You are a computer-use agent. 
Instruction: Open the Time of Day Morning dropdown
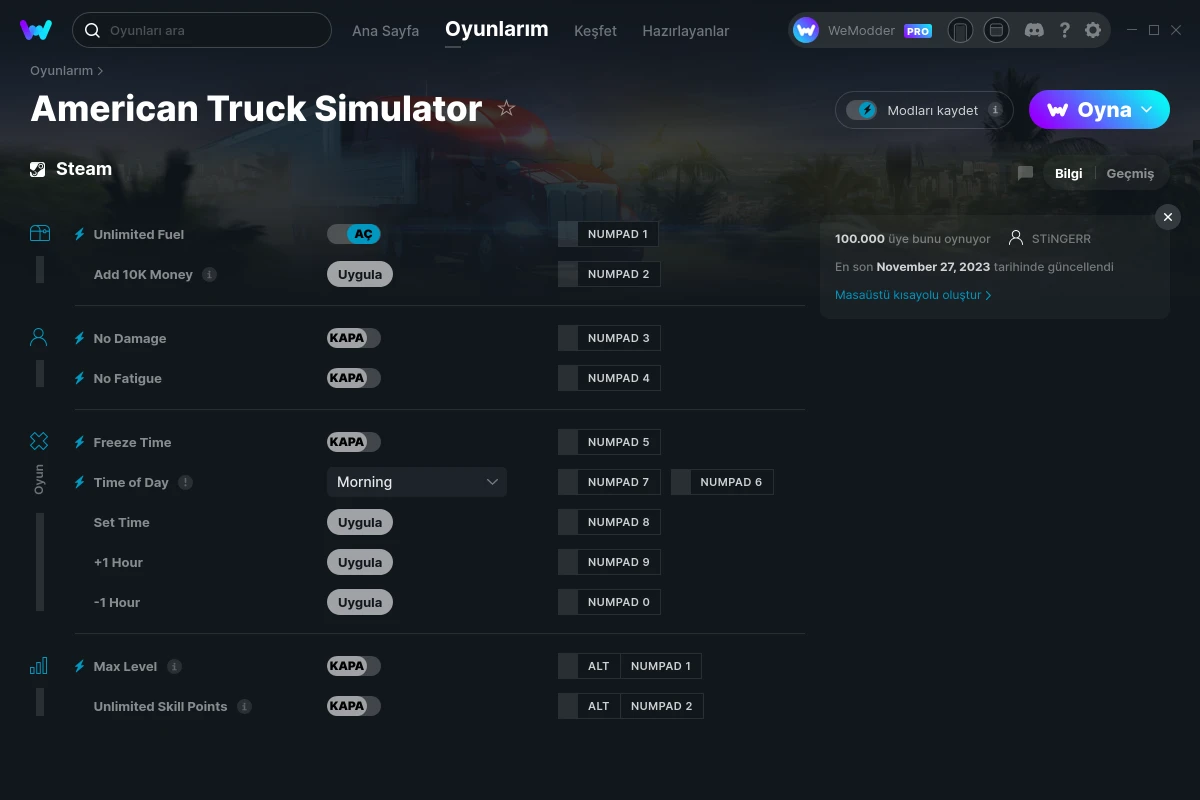[x=417, y=482]
